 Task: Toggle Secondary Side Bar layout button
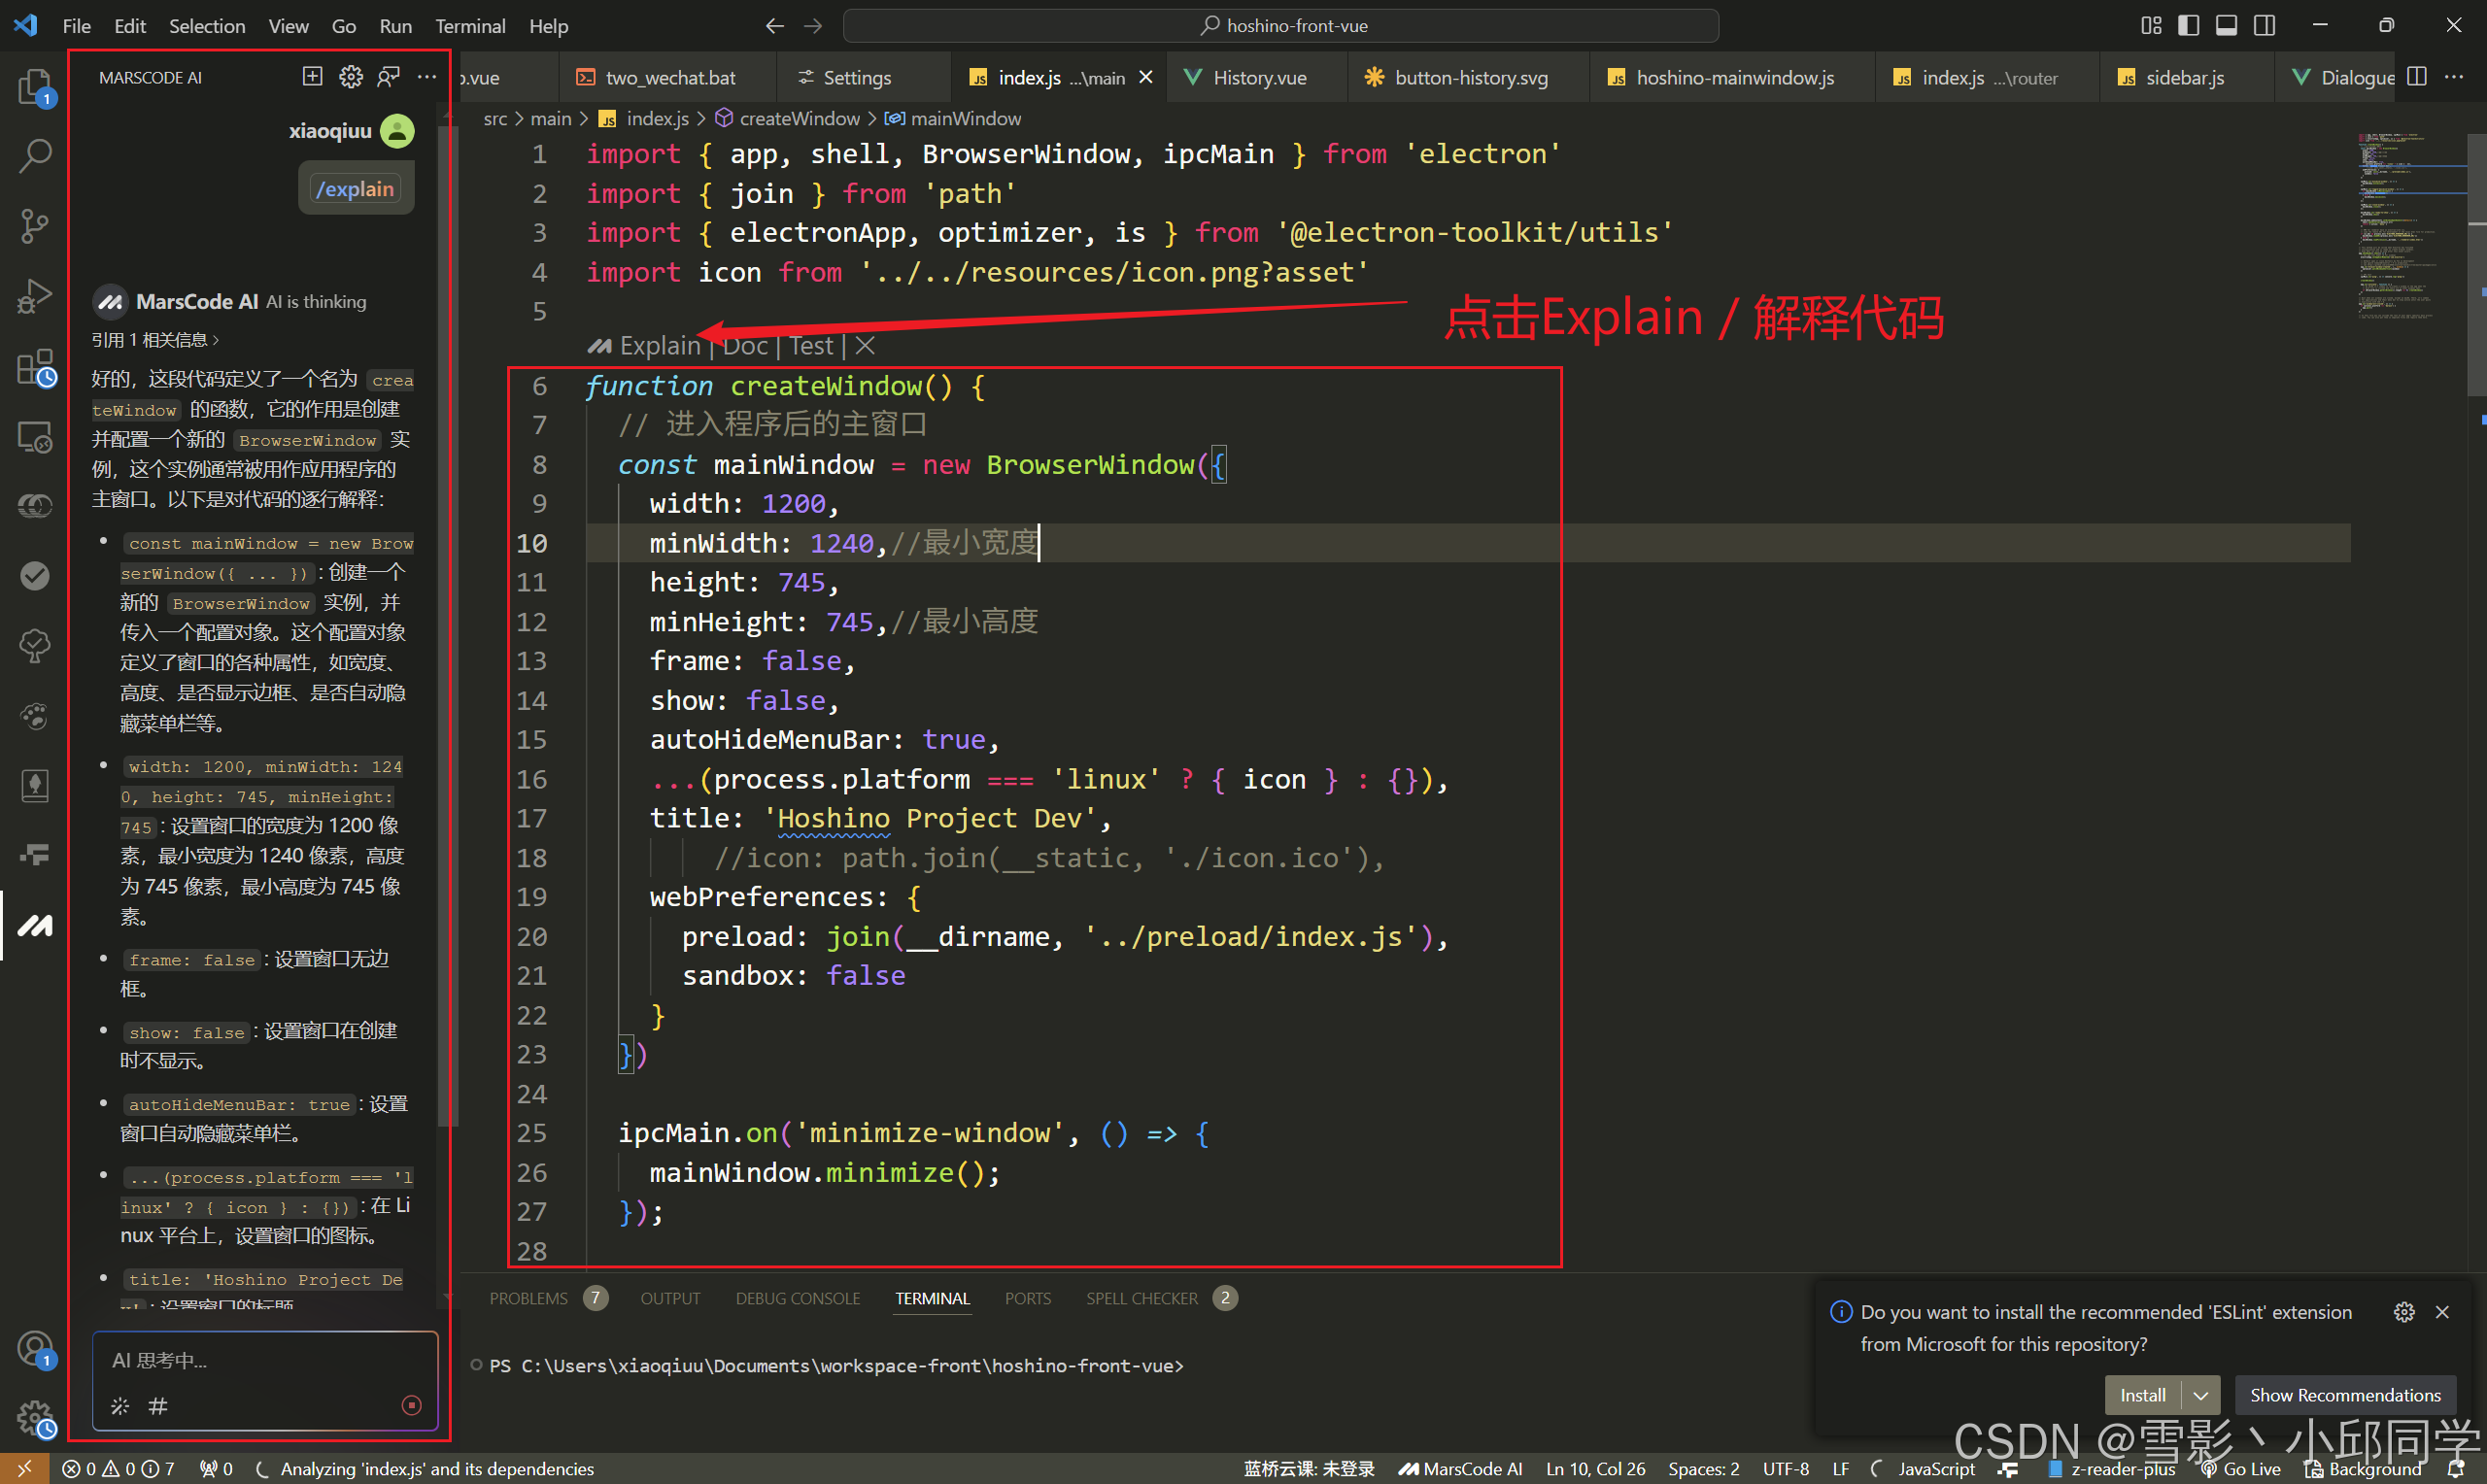pos(2264,26)
